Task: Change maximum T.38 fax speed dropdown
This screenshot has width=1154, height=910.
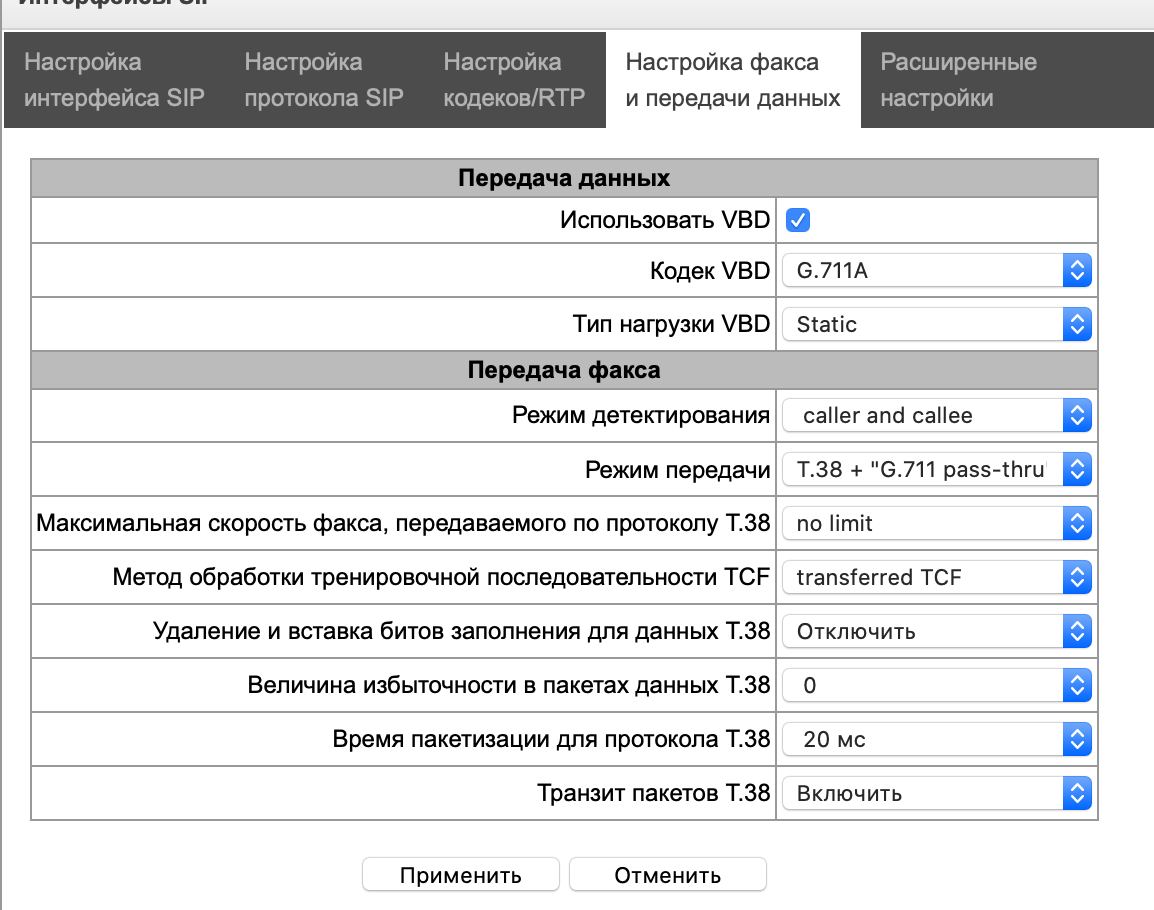Action: pos(936,523)
